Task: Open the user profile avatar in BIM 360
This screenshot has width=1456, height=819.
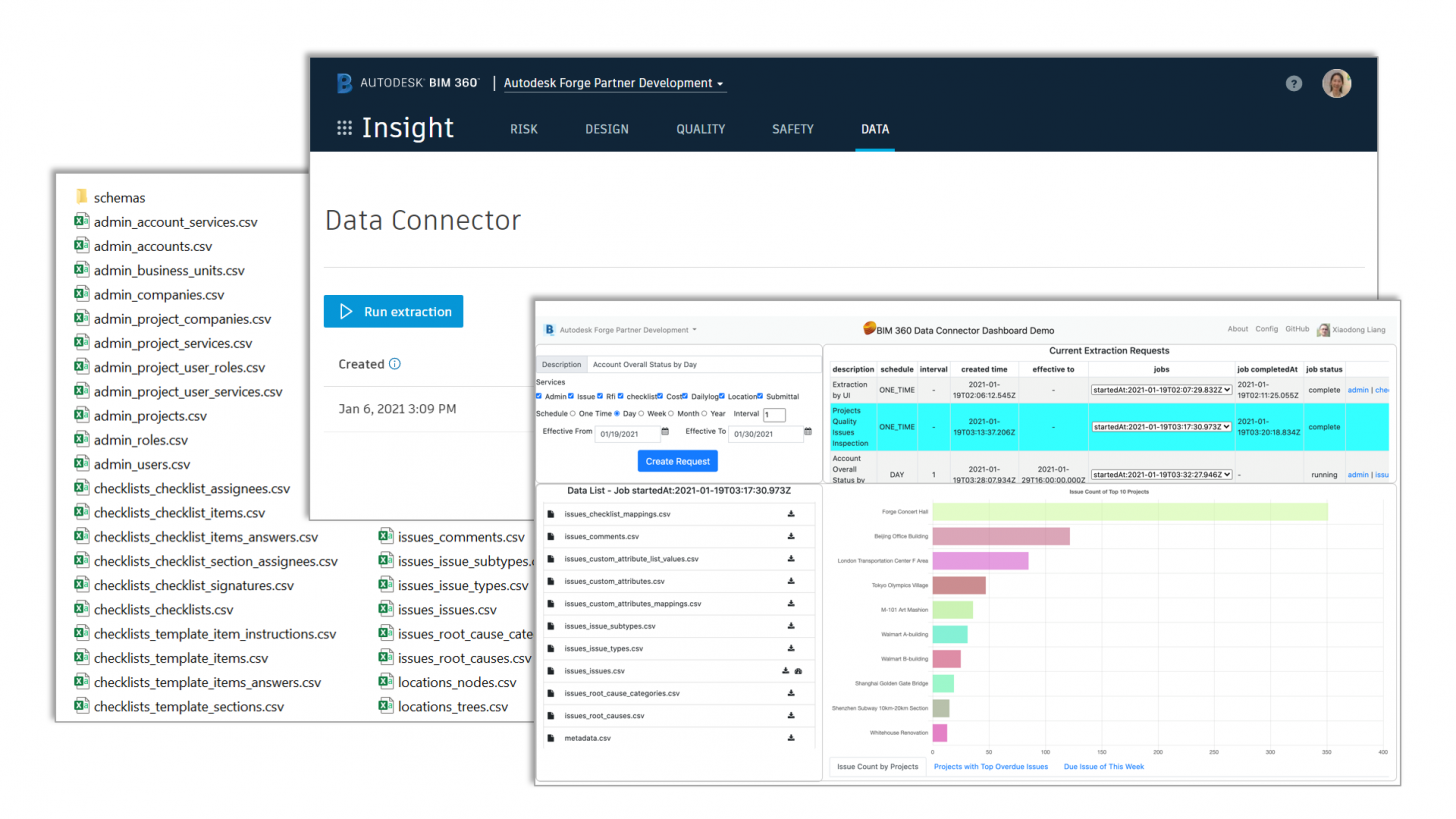Action: tap(1336, 84)
